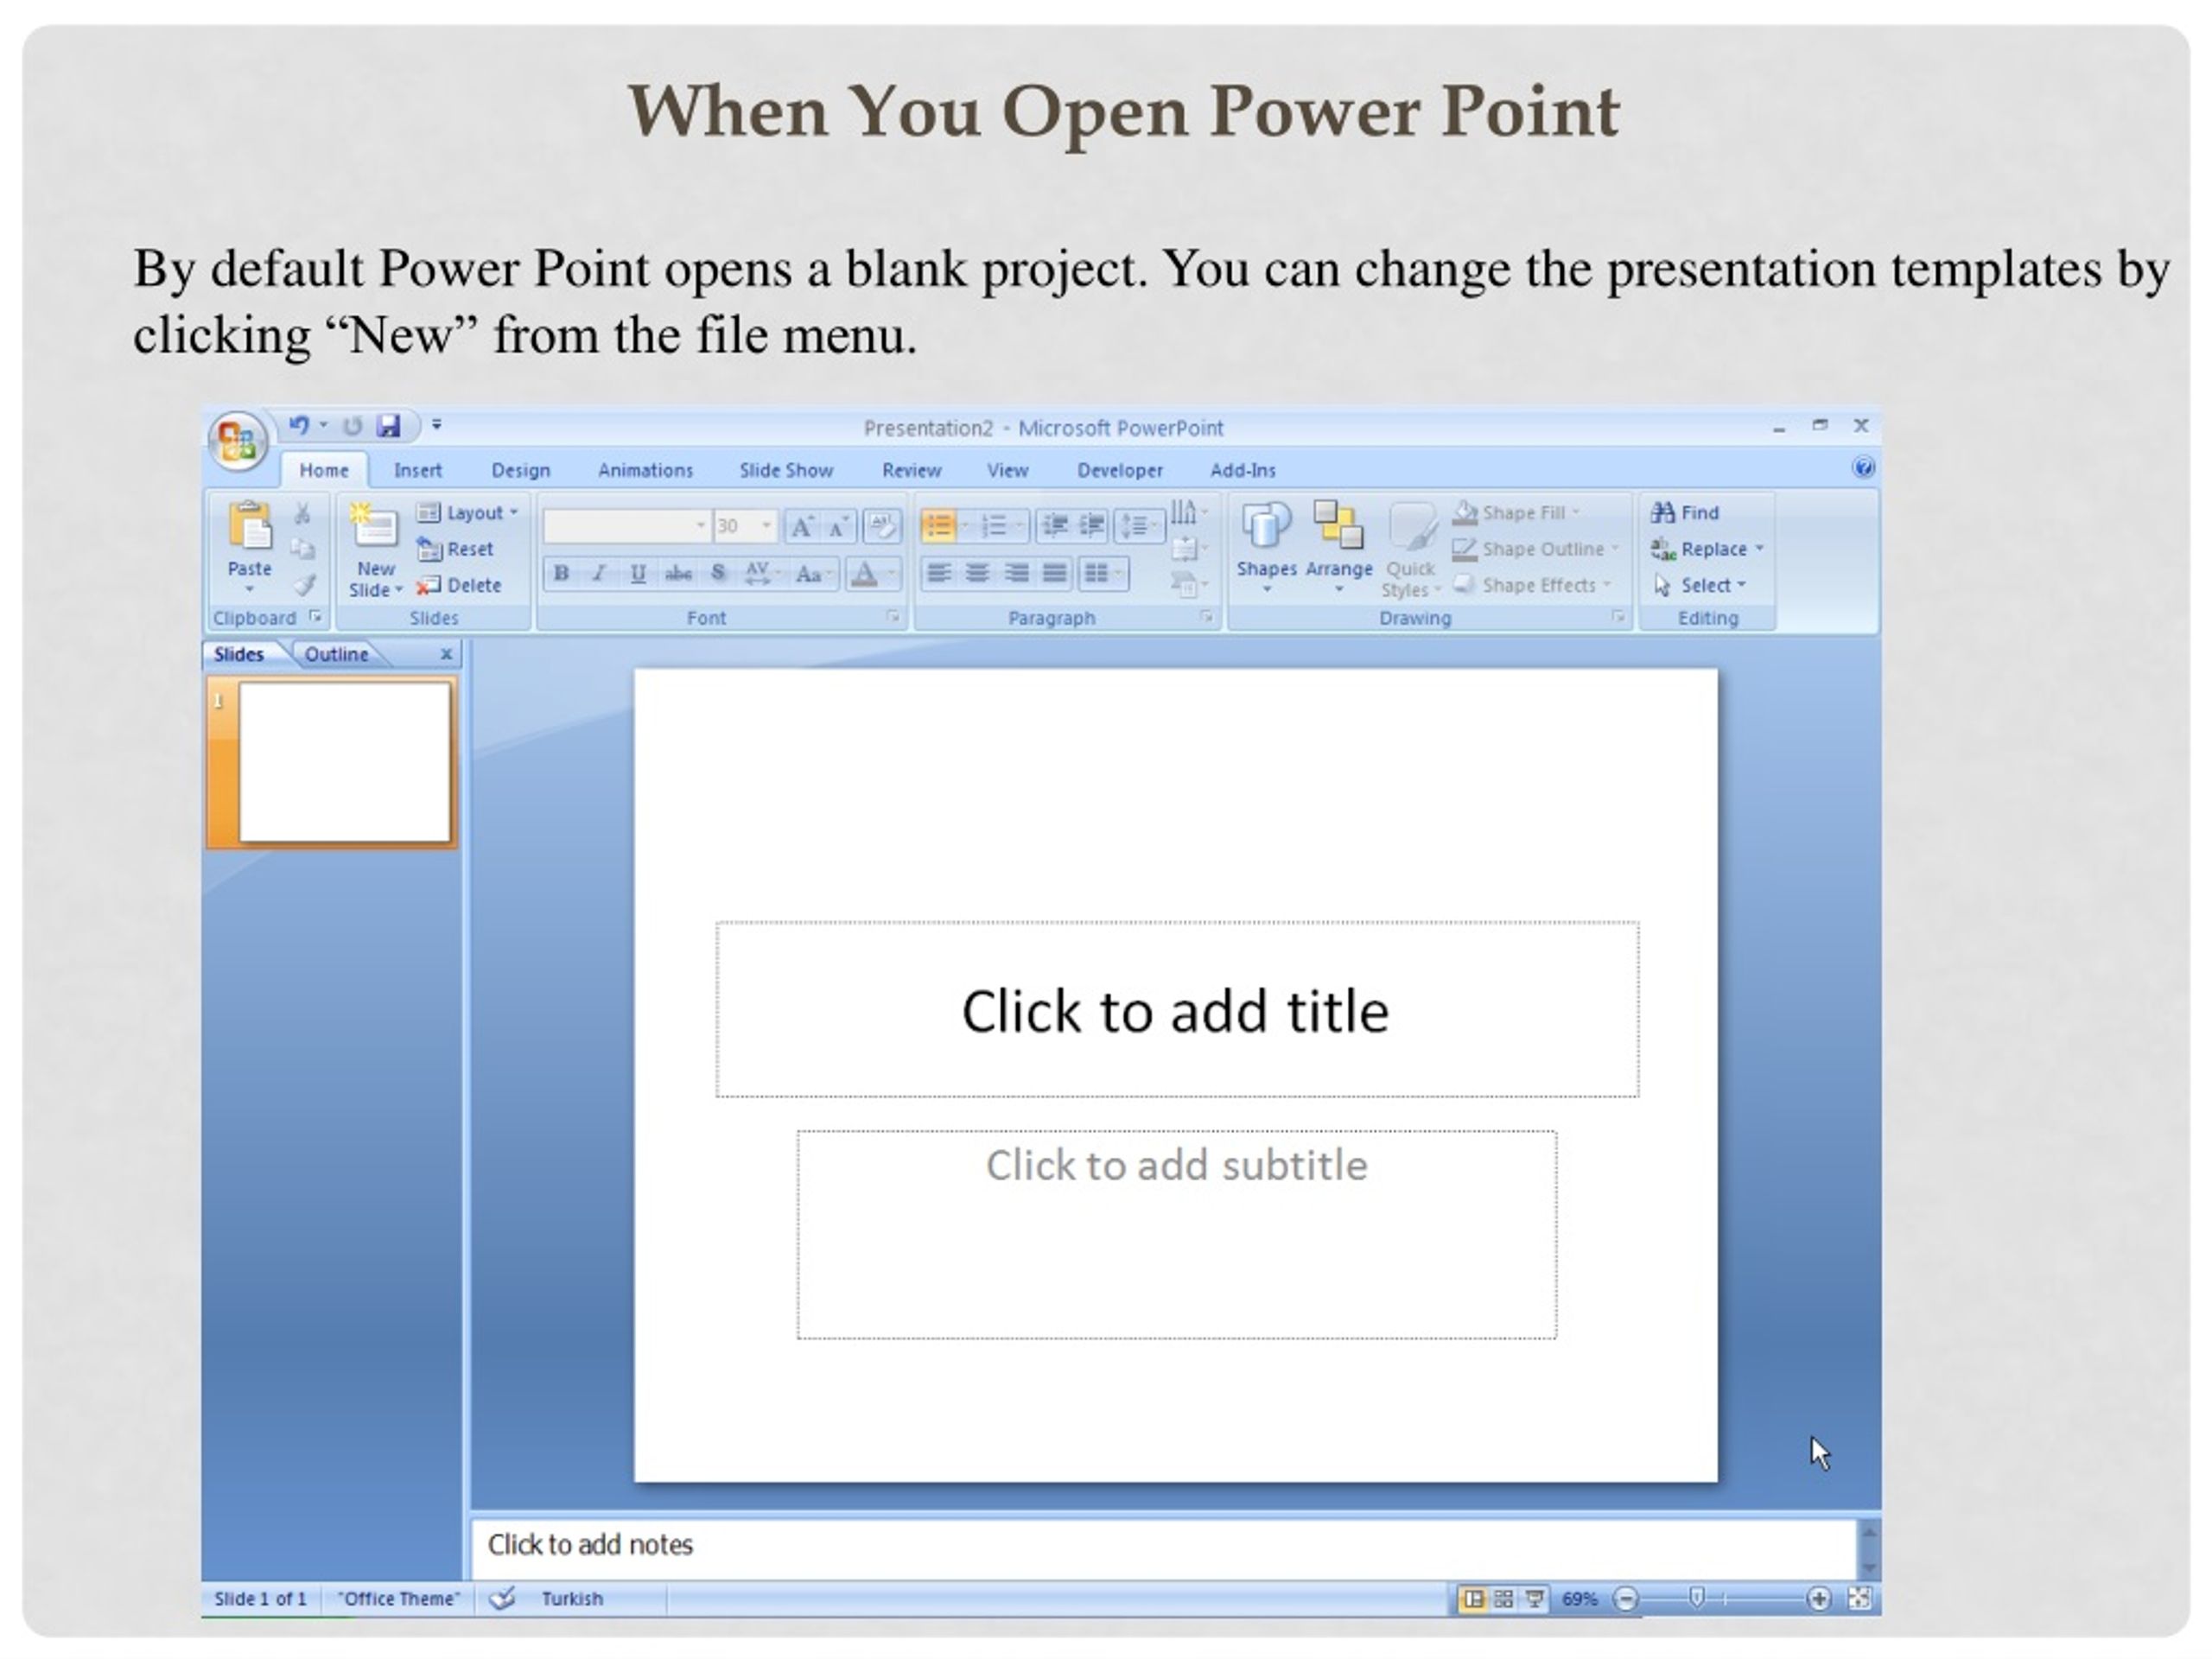Click Turkish language in status bar
The width and height of the screenshot is (2212, 1659).
(x=572, y=1599)
